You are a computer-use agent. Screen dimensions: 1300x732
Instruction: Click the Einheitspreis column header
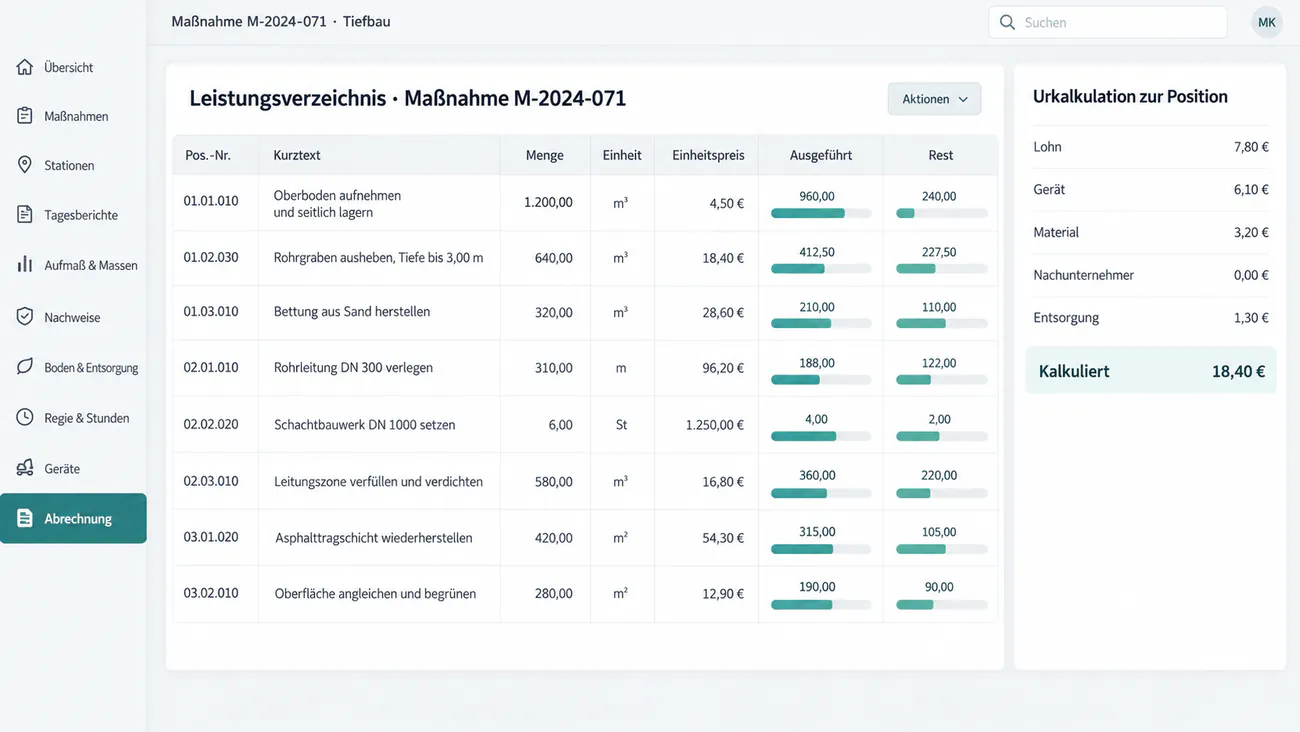[708, 155]
